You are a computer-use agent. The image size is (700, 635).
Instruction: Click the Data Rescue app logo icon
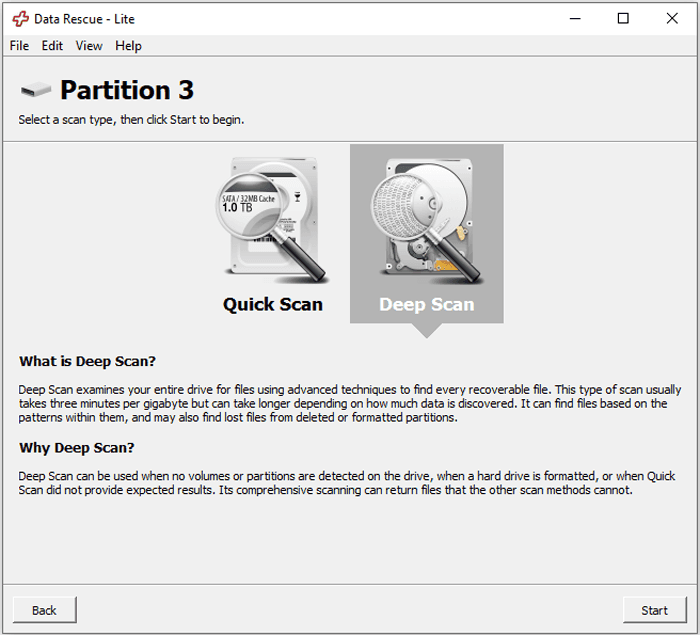pos(21,19)
